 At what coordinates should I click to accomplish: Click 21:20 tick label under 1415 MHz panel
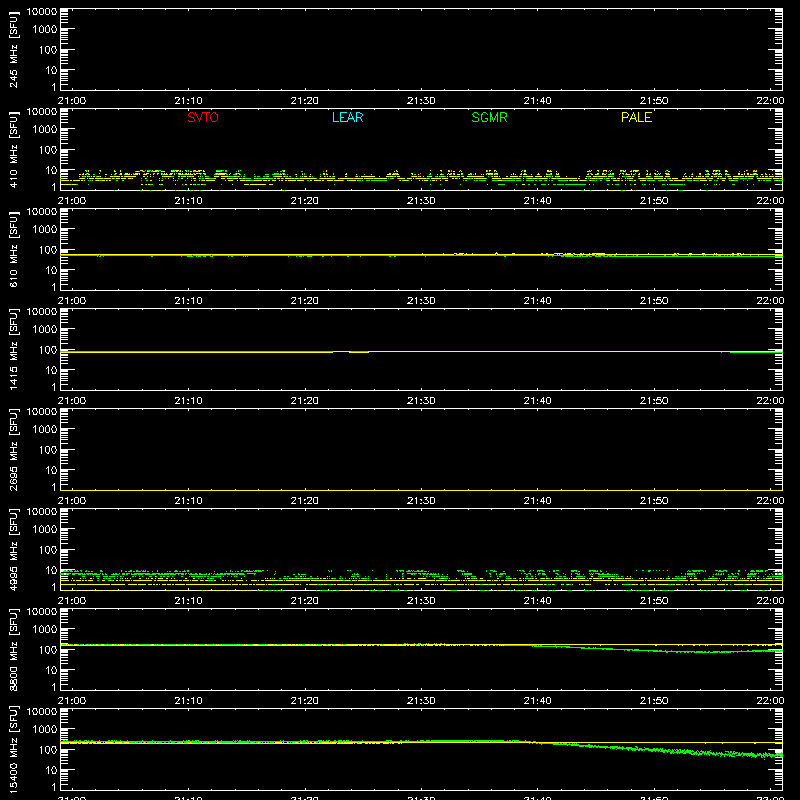(x=305, y=401)
